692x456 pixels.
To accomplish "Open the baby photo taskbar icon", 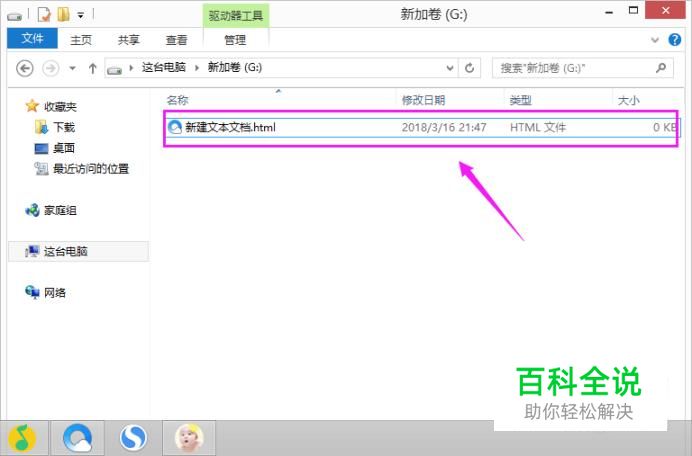I will click(x=189, y=438).
